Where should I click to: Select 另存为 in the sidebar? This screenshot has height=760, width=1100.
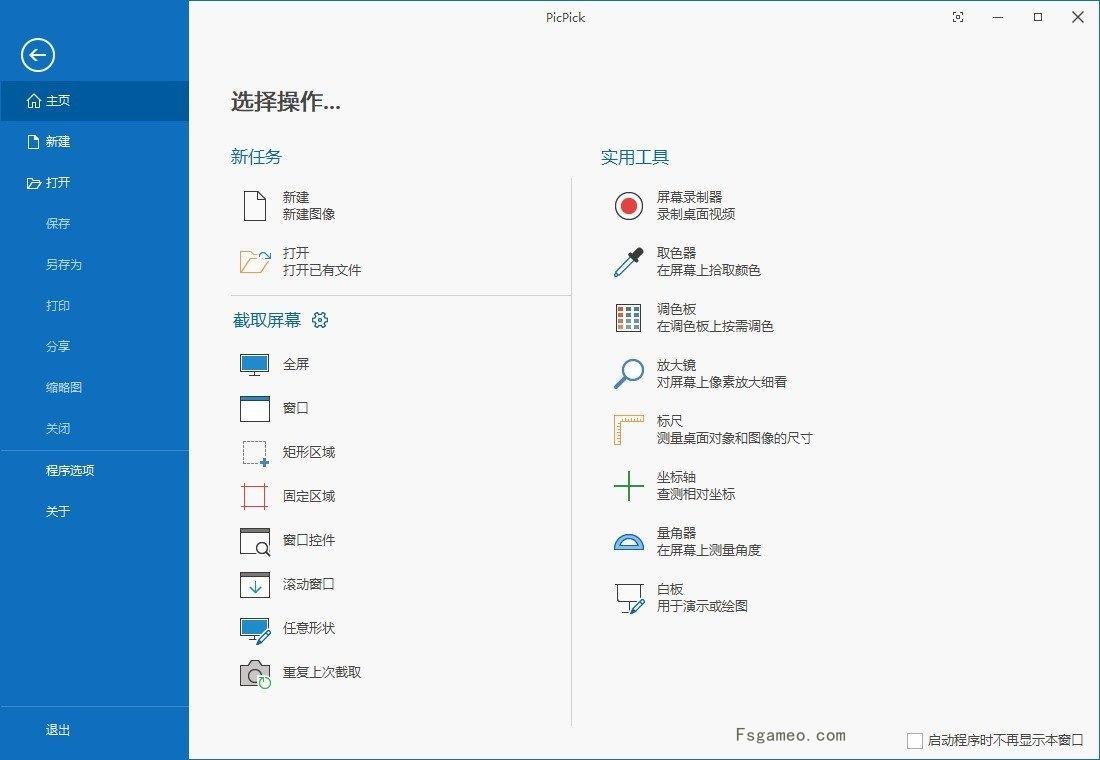pyautogui.click(x=64, y=265)
